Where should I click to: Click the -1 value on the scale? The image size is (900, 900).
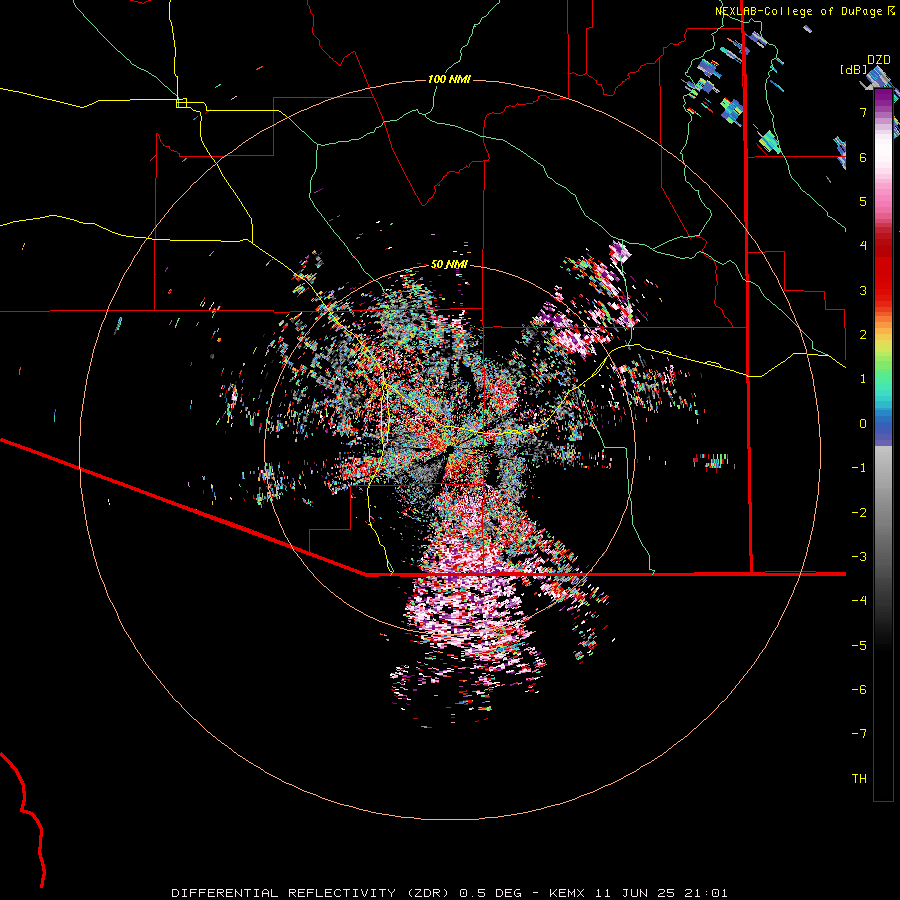(859, 468)
